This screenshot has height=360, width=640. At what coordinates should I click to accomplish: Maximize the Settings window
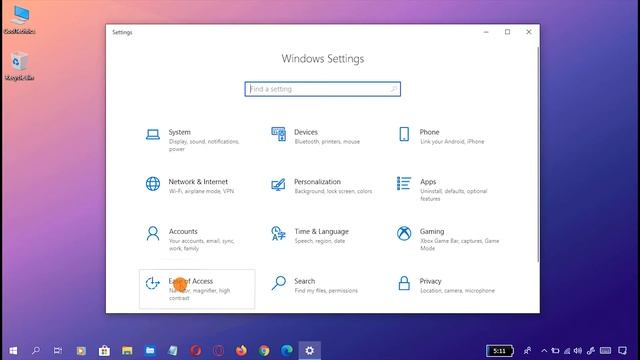(507, 32)
